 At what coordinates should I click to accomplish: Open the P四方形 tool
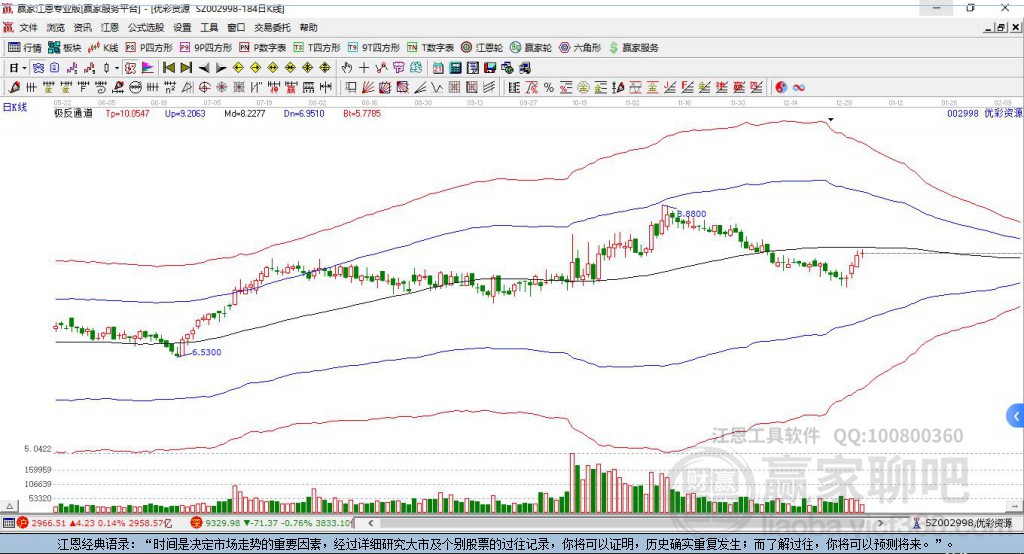[149, 48]
